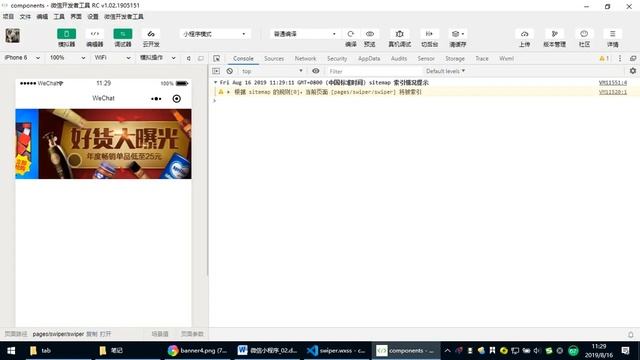Click the devtools dock side icon

tap(633, 59)
